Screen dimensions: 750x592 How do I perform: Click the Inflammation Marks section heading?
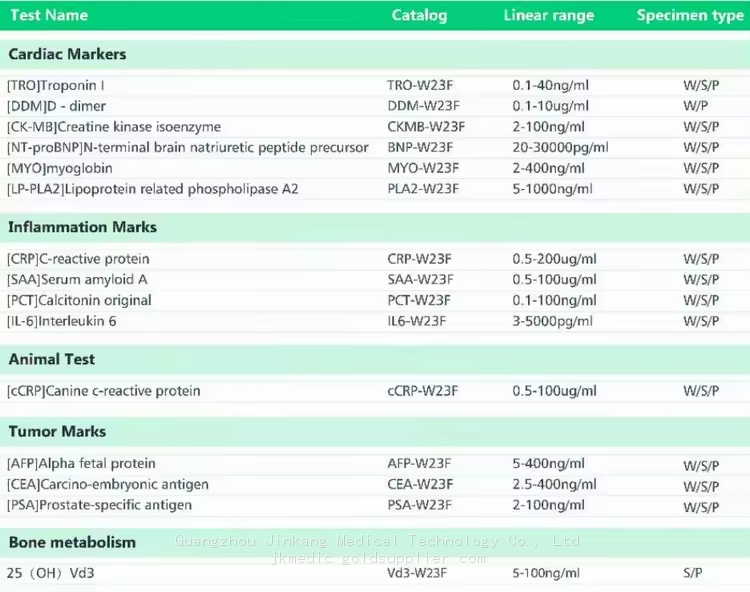pyautogui.click(x=82, y=227)
